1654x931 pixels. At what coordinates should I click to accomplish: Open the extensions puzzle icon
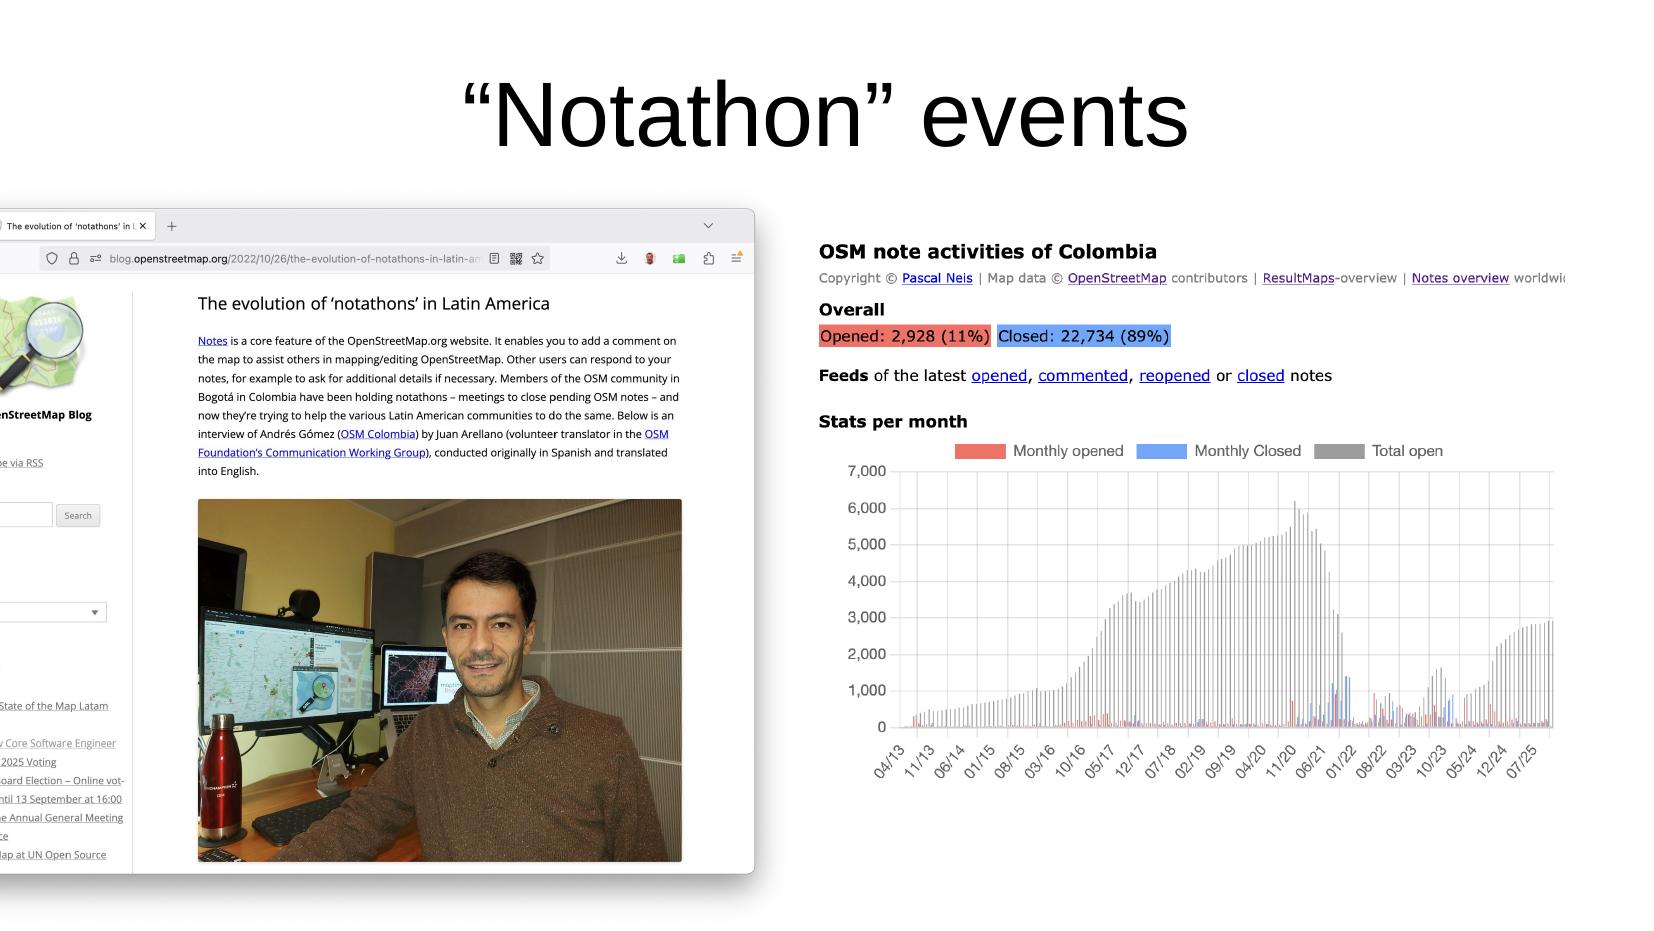(708, 258)
